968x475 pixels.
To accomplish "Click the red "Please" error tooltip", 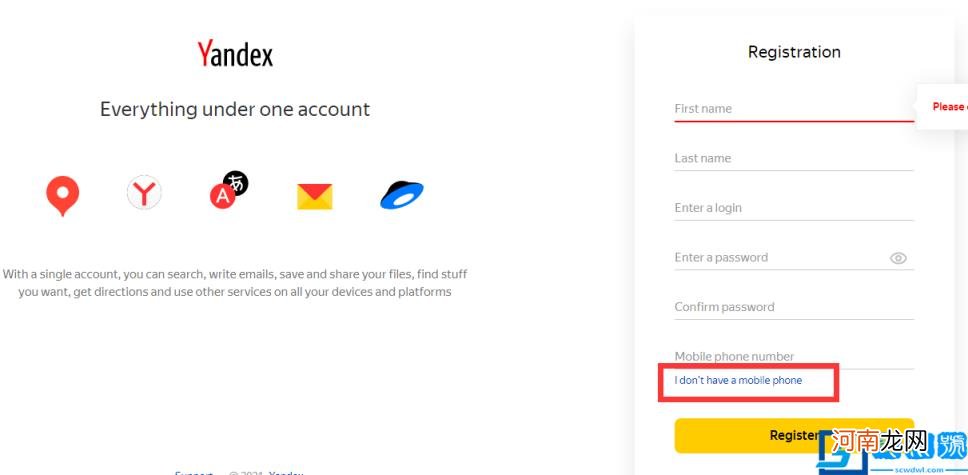I will [946, 107].
